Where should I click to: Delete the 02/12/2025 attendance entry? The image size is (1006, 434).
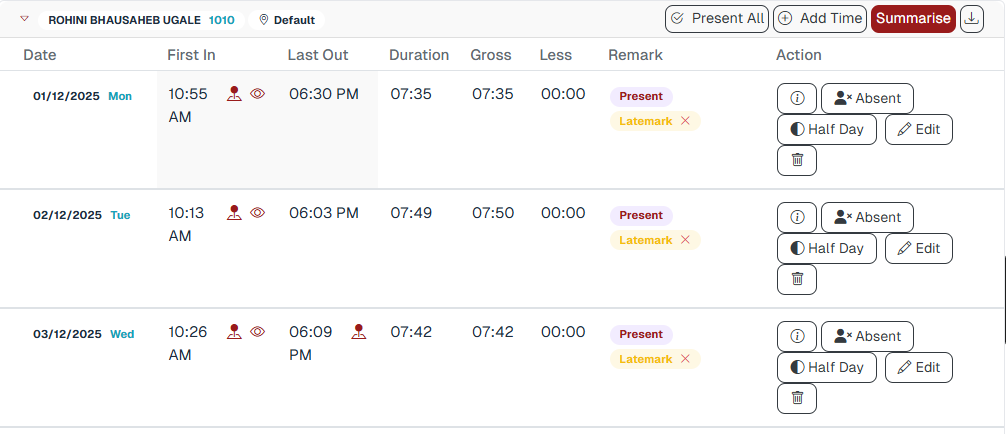(797, 279)
